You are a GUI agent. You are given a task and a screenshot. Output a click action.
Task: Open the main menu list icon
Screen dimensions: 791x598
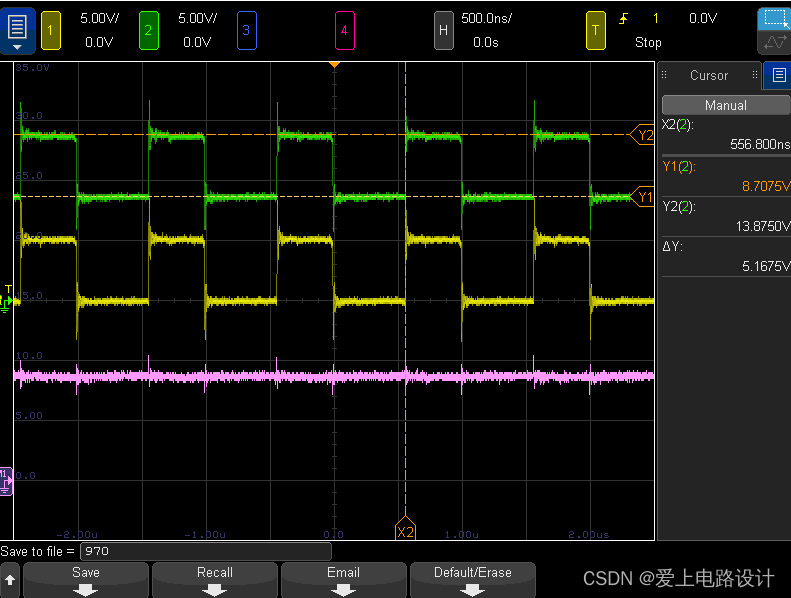click(x=17, y=30)
